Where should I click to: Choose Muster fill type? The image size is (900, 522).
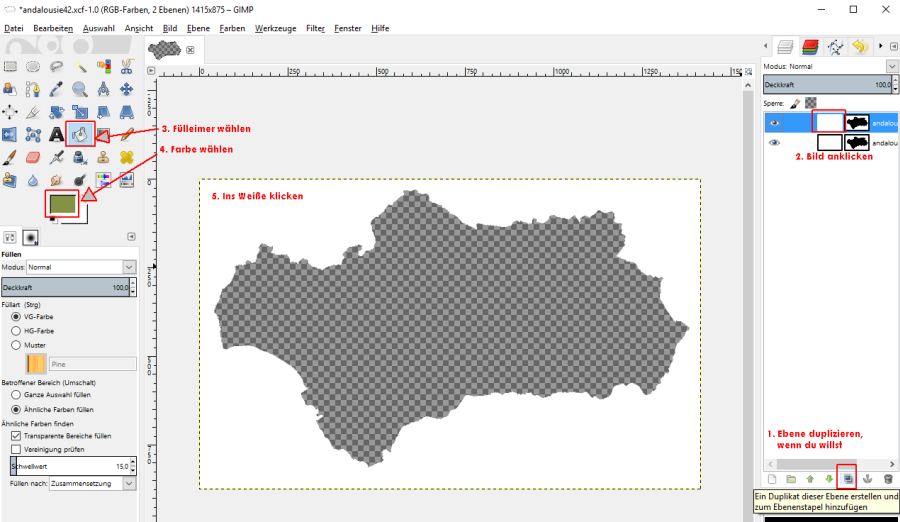tap(16, 345)
